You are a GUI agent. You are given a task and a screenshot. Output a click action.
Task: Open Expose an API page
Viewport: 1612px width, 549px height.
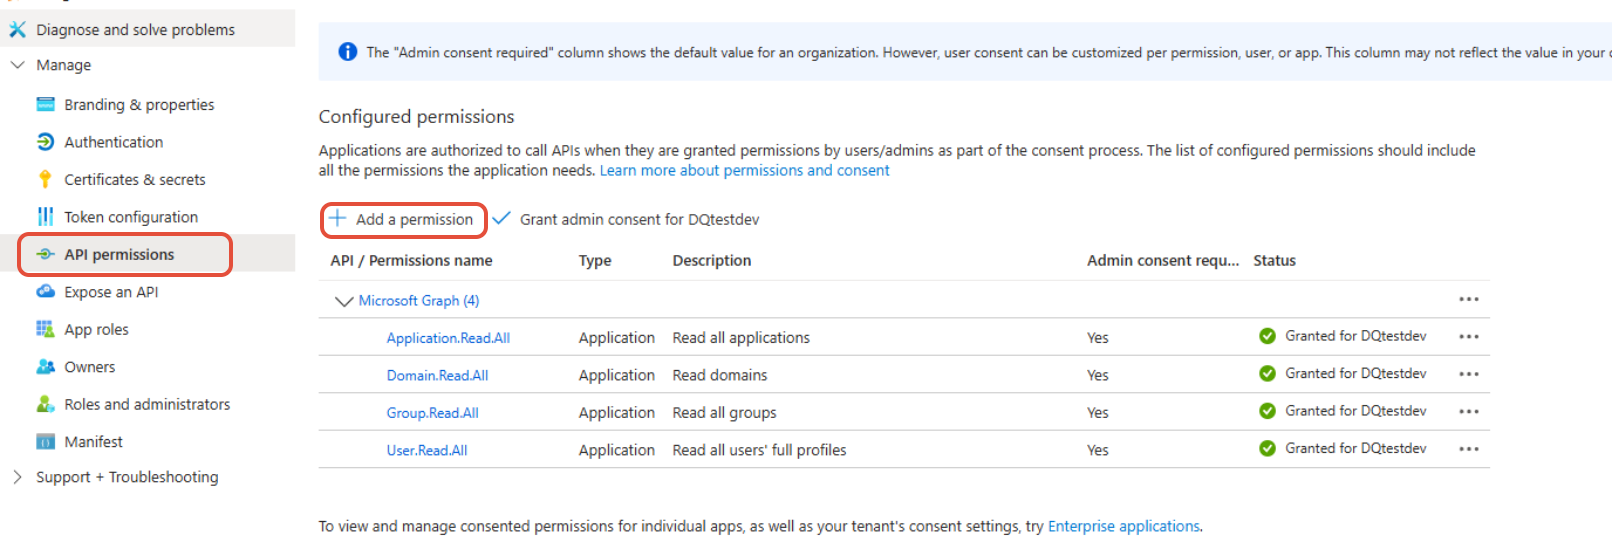coord(111,292)
